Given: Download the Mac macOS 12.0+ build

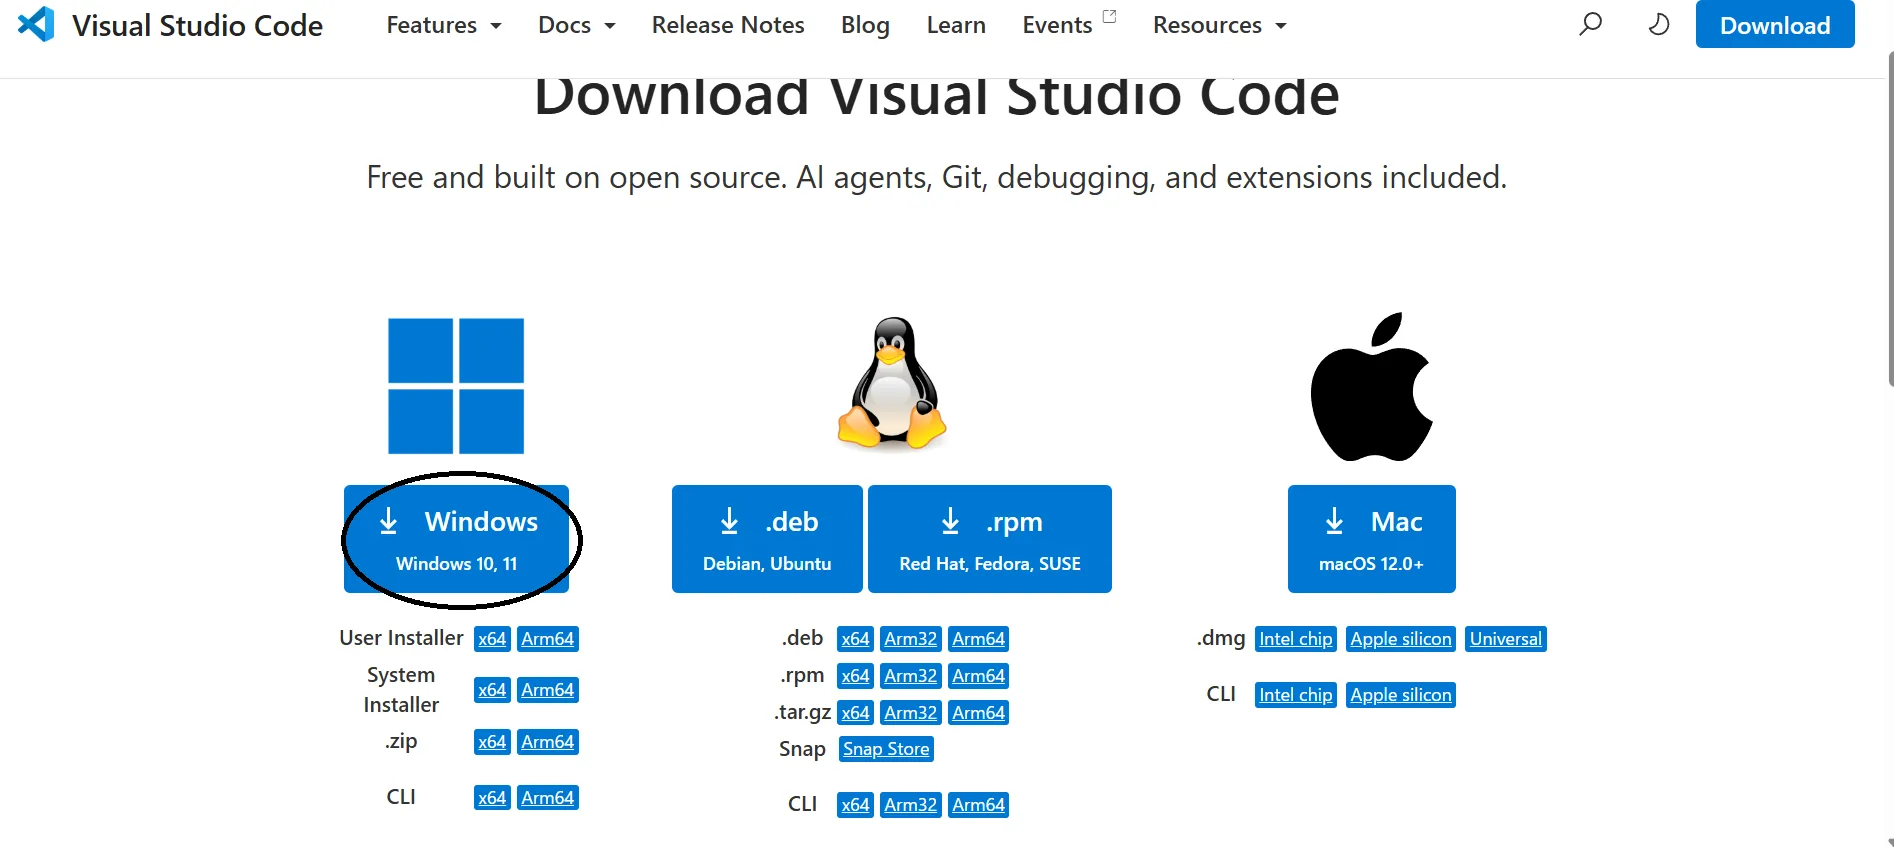Looking at the screenshot, I should point(1372,539).
